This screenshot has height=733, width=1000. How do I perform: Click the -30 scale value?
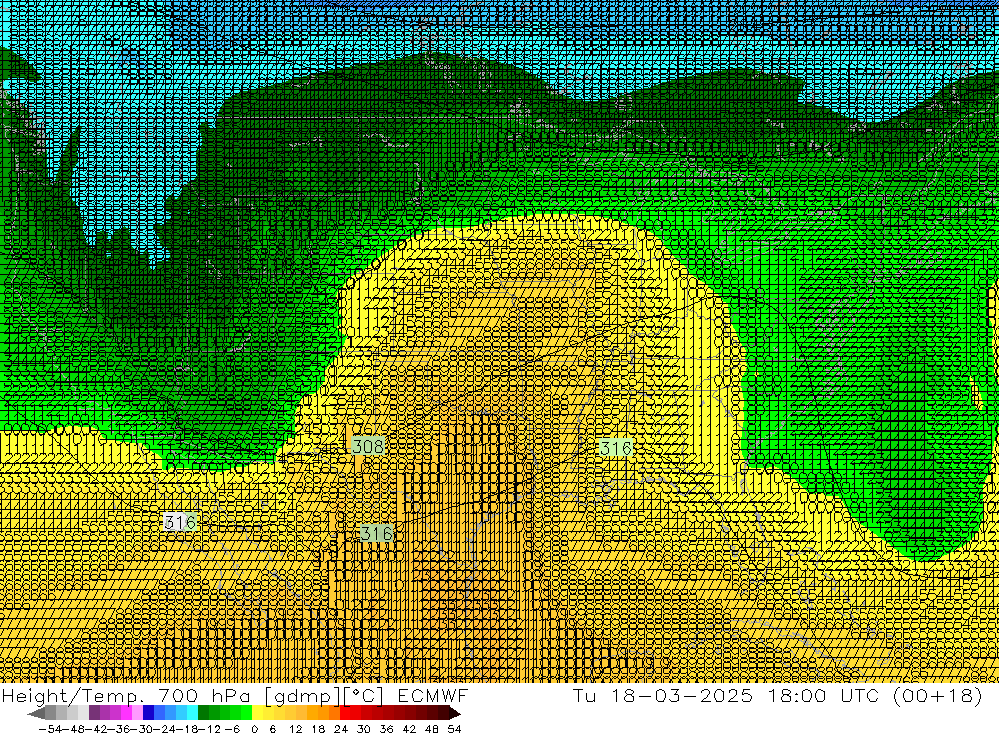(x=142, y=729)
